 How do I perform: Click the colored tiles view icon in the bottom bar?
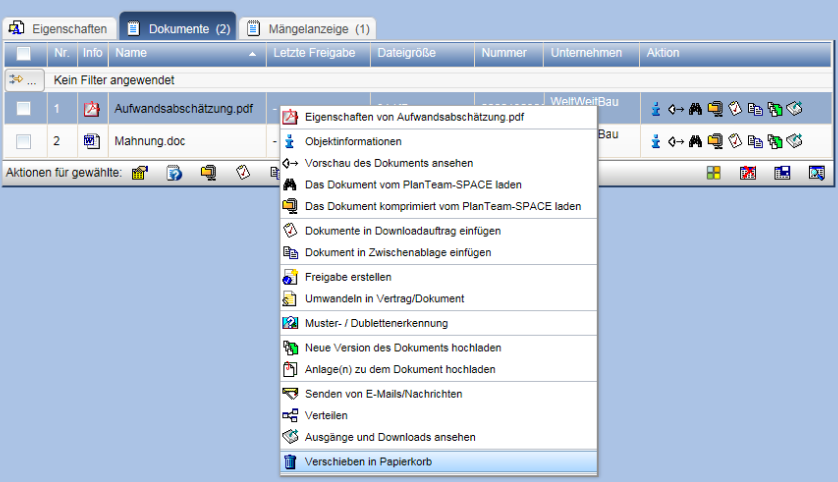(713, 173)
